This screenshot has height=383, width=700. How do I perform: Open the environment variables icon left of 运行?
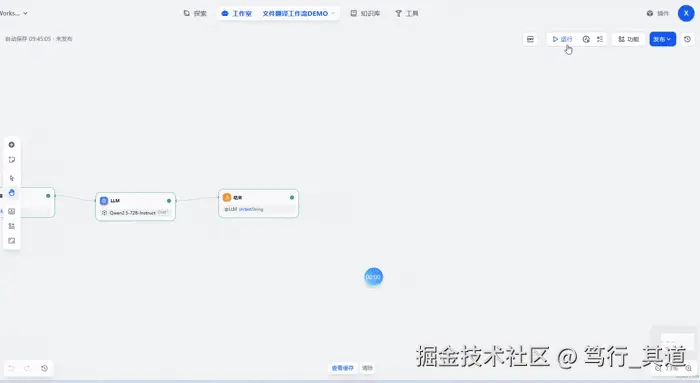click(530, 39)
